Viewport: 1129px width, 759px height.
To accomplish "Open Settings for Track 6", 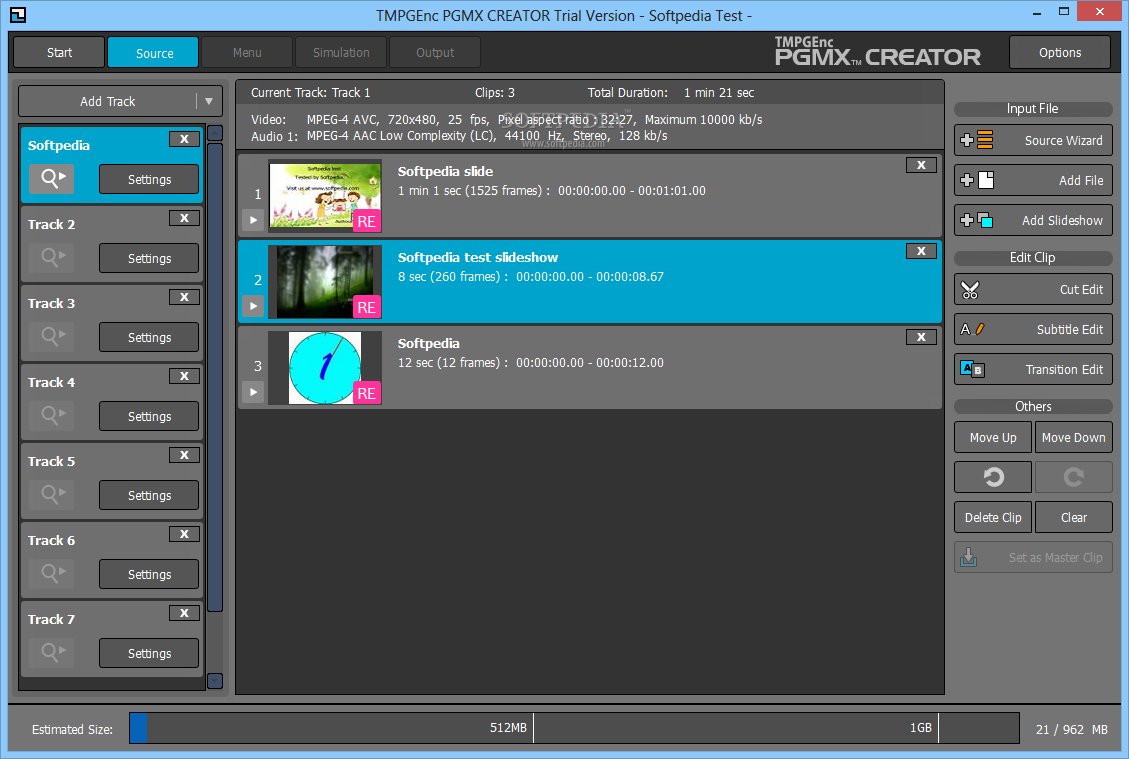I will [x=149, y=574].
